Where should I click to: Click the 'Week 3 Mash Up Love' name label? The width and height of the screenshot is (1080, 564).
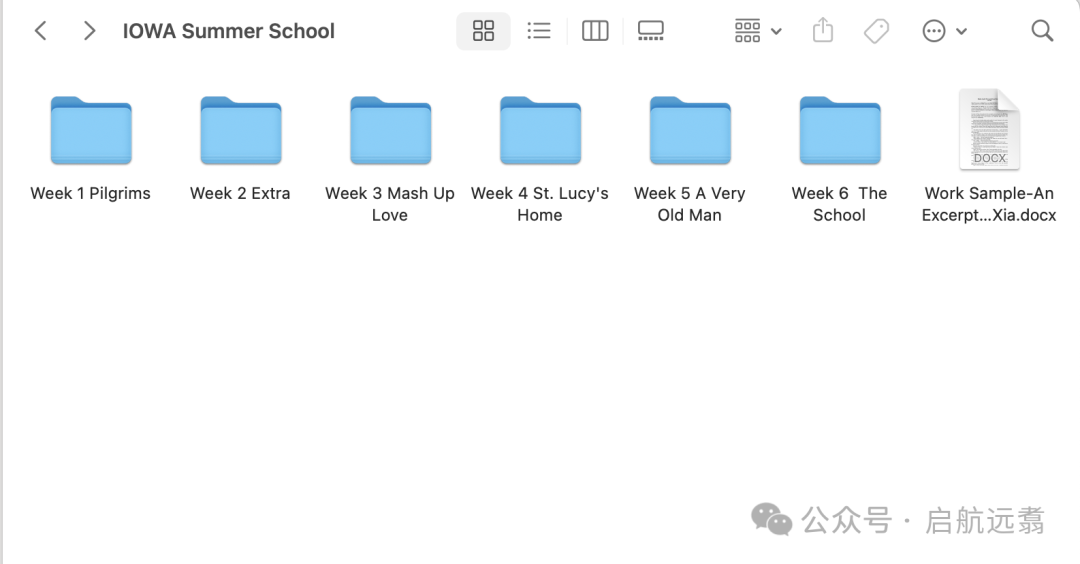[x=390, y=204]
